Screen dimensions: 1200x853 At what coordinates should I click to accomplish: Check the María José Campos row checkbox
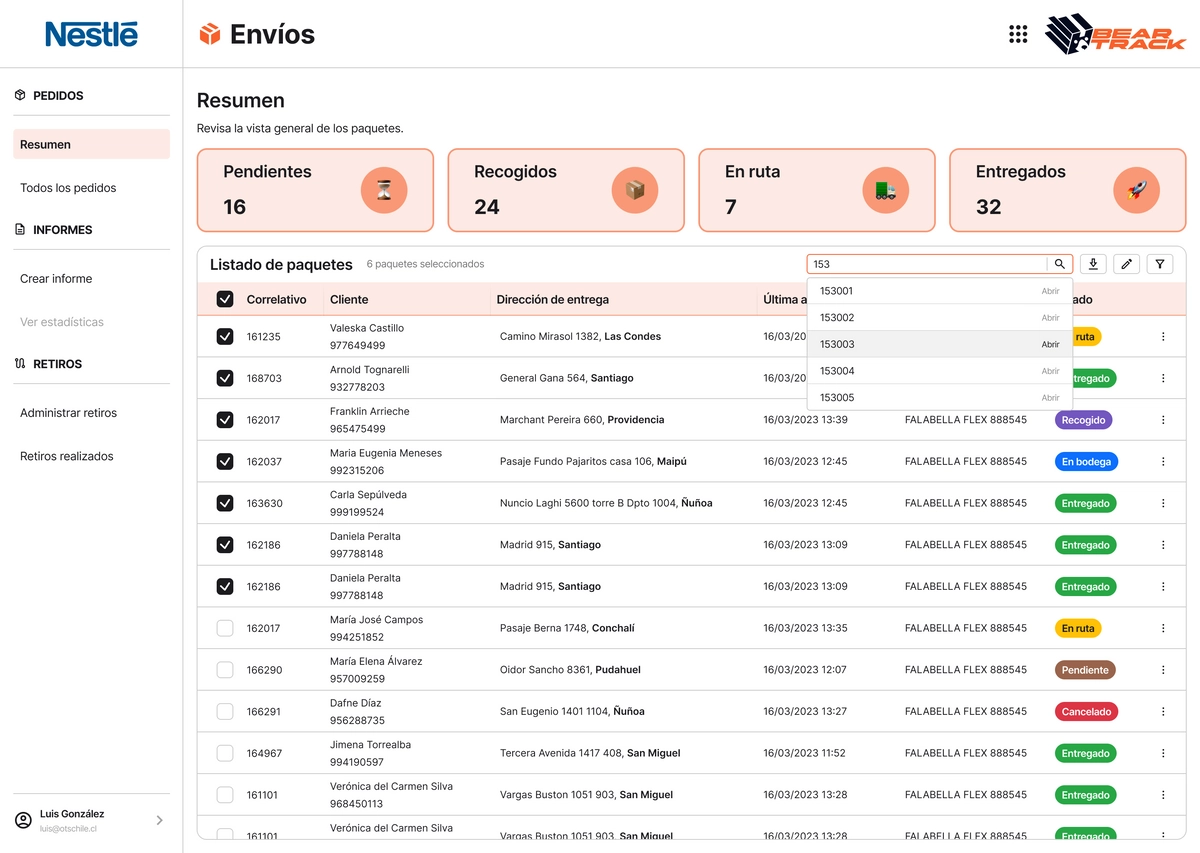225,628
